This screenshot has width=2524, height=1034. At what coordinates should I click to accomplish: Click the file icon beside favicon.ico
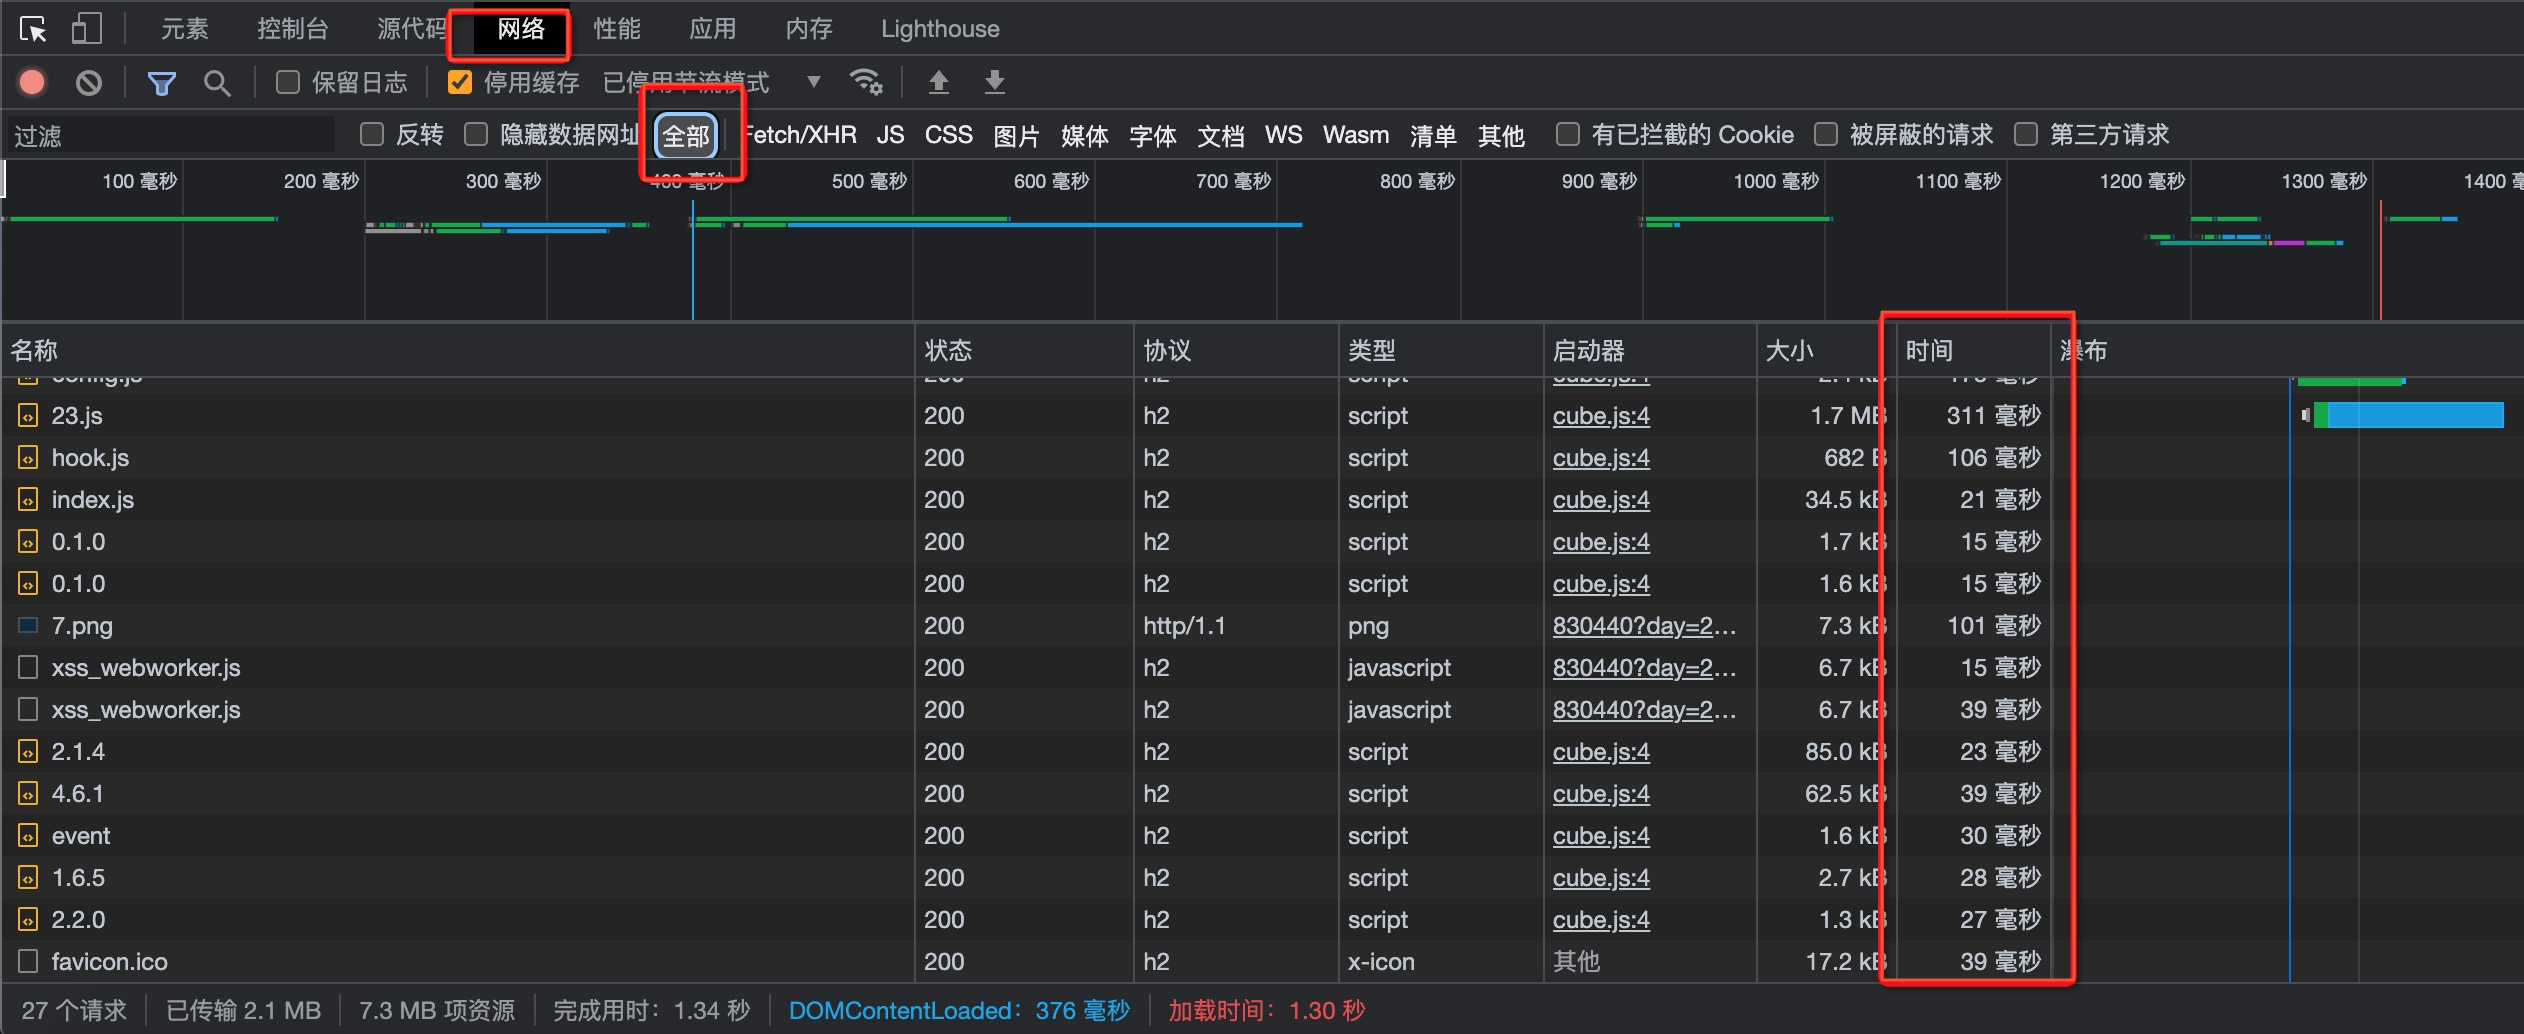[28, 961]
